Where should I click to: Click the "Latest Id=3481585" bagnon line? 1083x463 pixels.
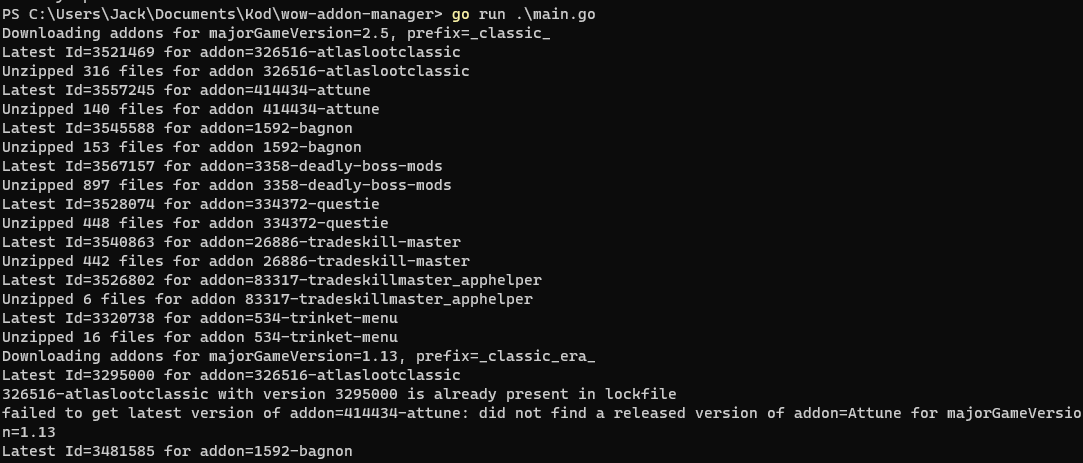point(177,451)
